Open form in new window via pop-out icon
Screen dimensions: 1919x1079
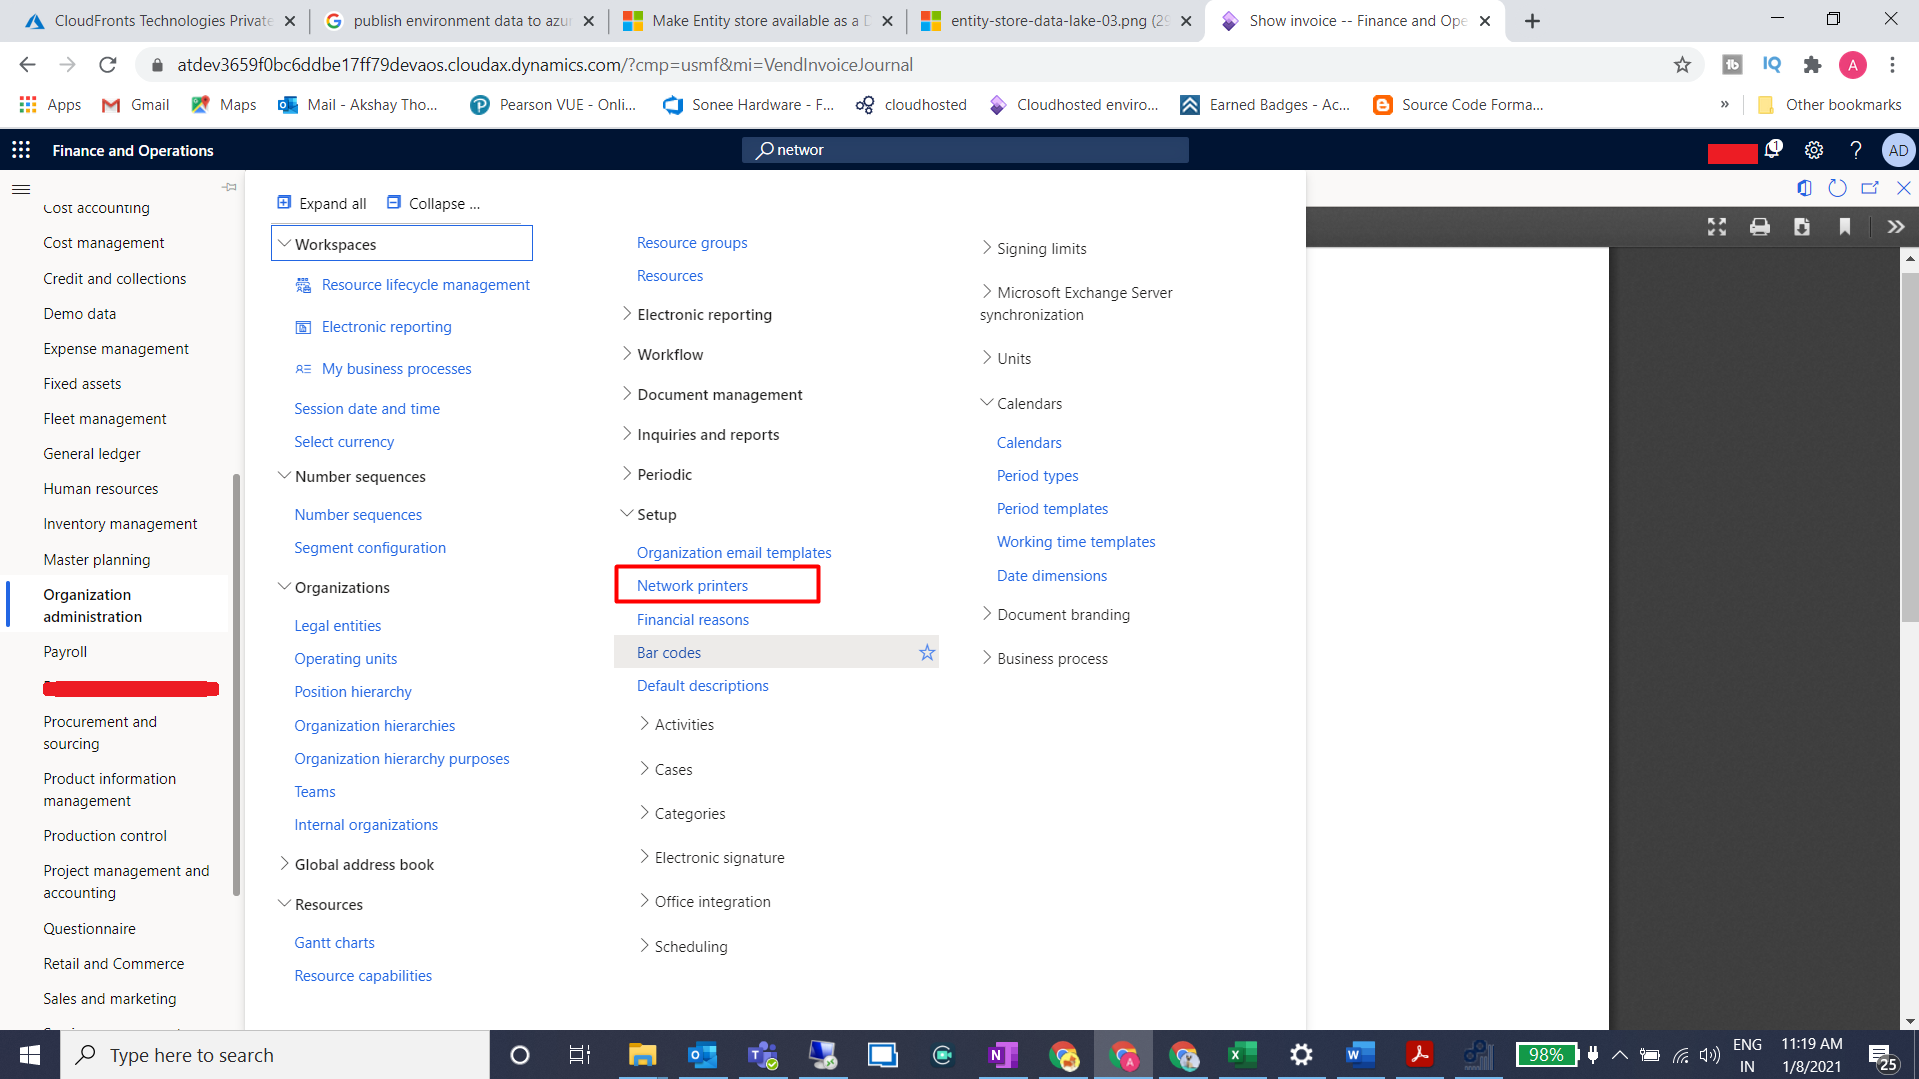click(1870, 188)
